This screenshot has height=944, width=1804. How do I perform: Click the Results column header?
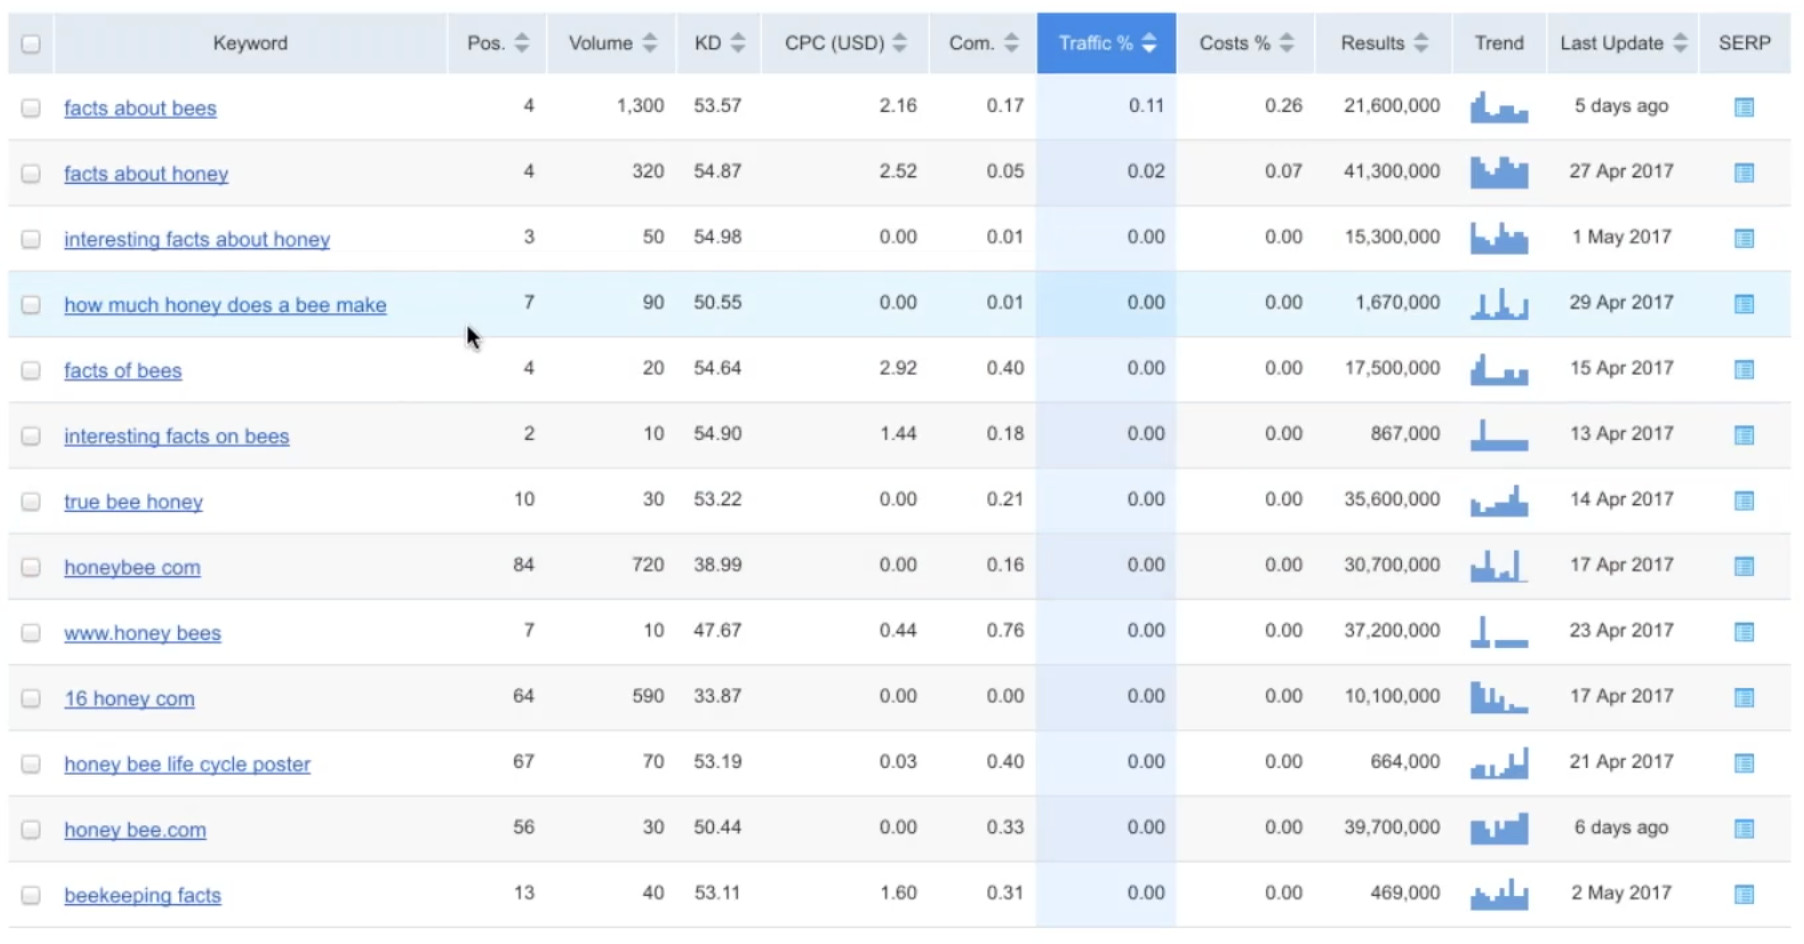1383,43
